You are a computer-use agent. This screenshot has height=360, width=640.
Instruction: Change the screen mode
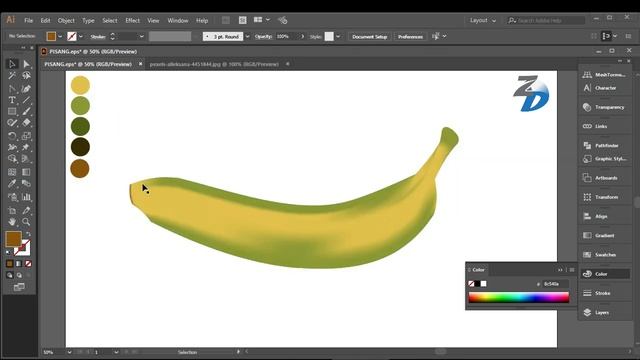pos(19,287)
